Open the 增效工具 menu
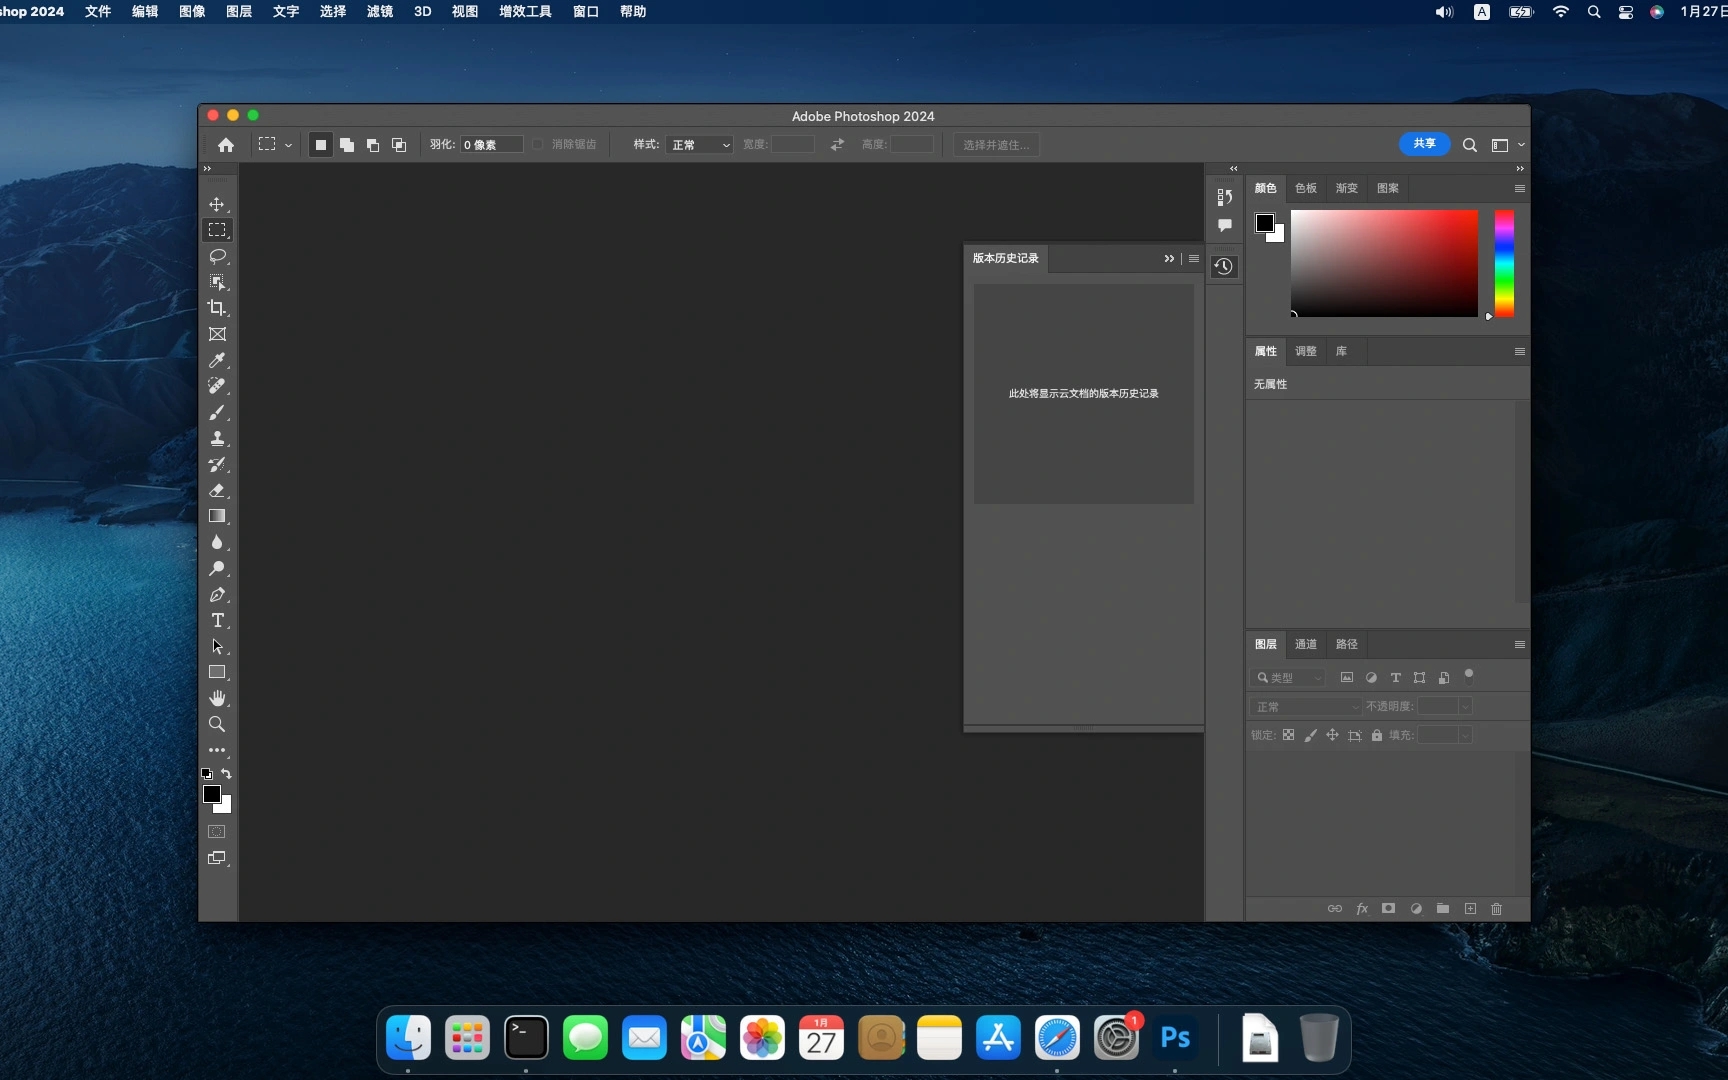Viewport: 1728px width, 1080px height. (x=525, y=11)
